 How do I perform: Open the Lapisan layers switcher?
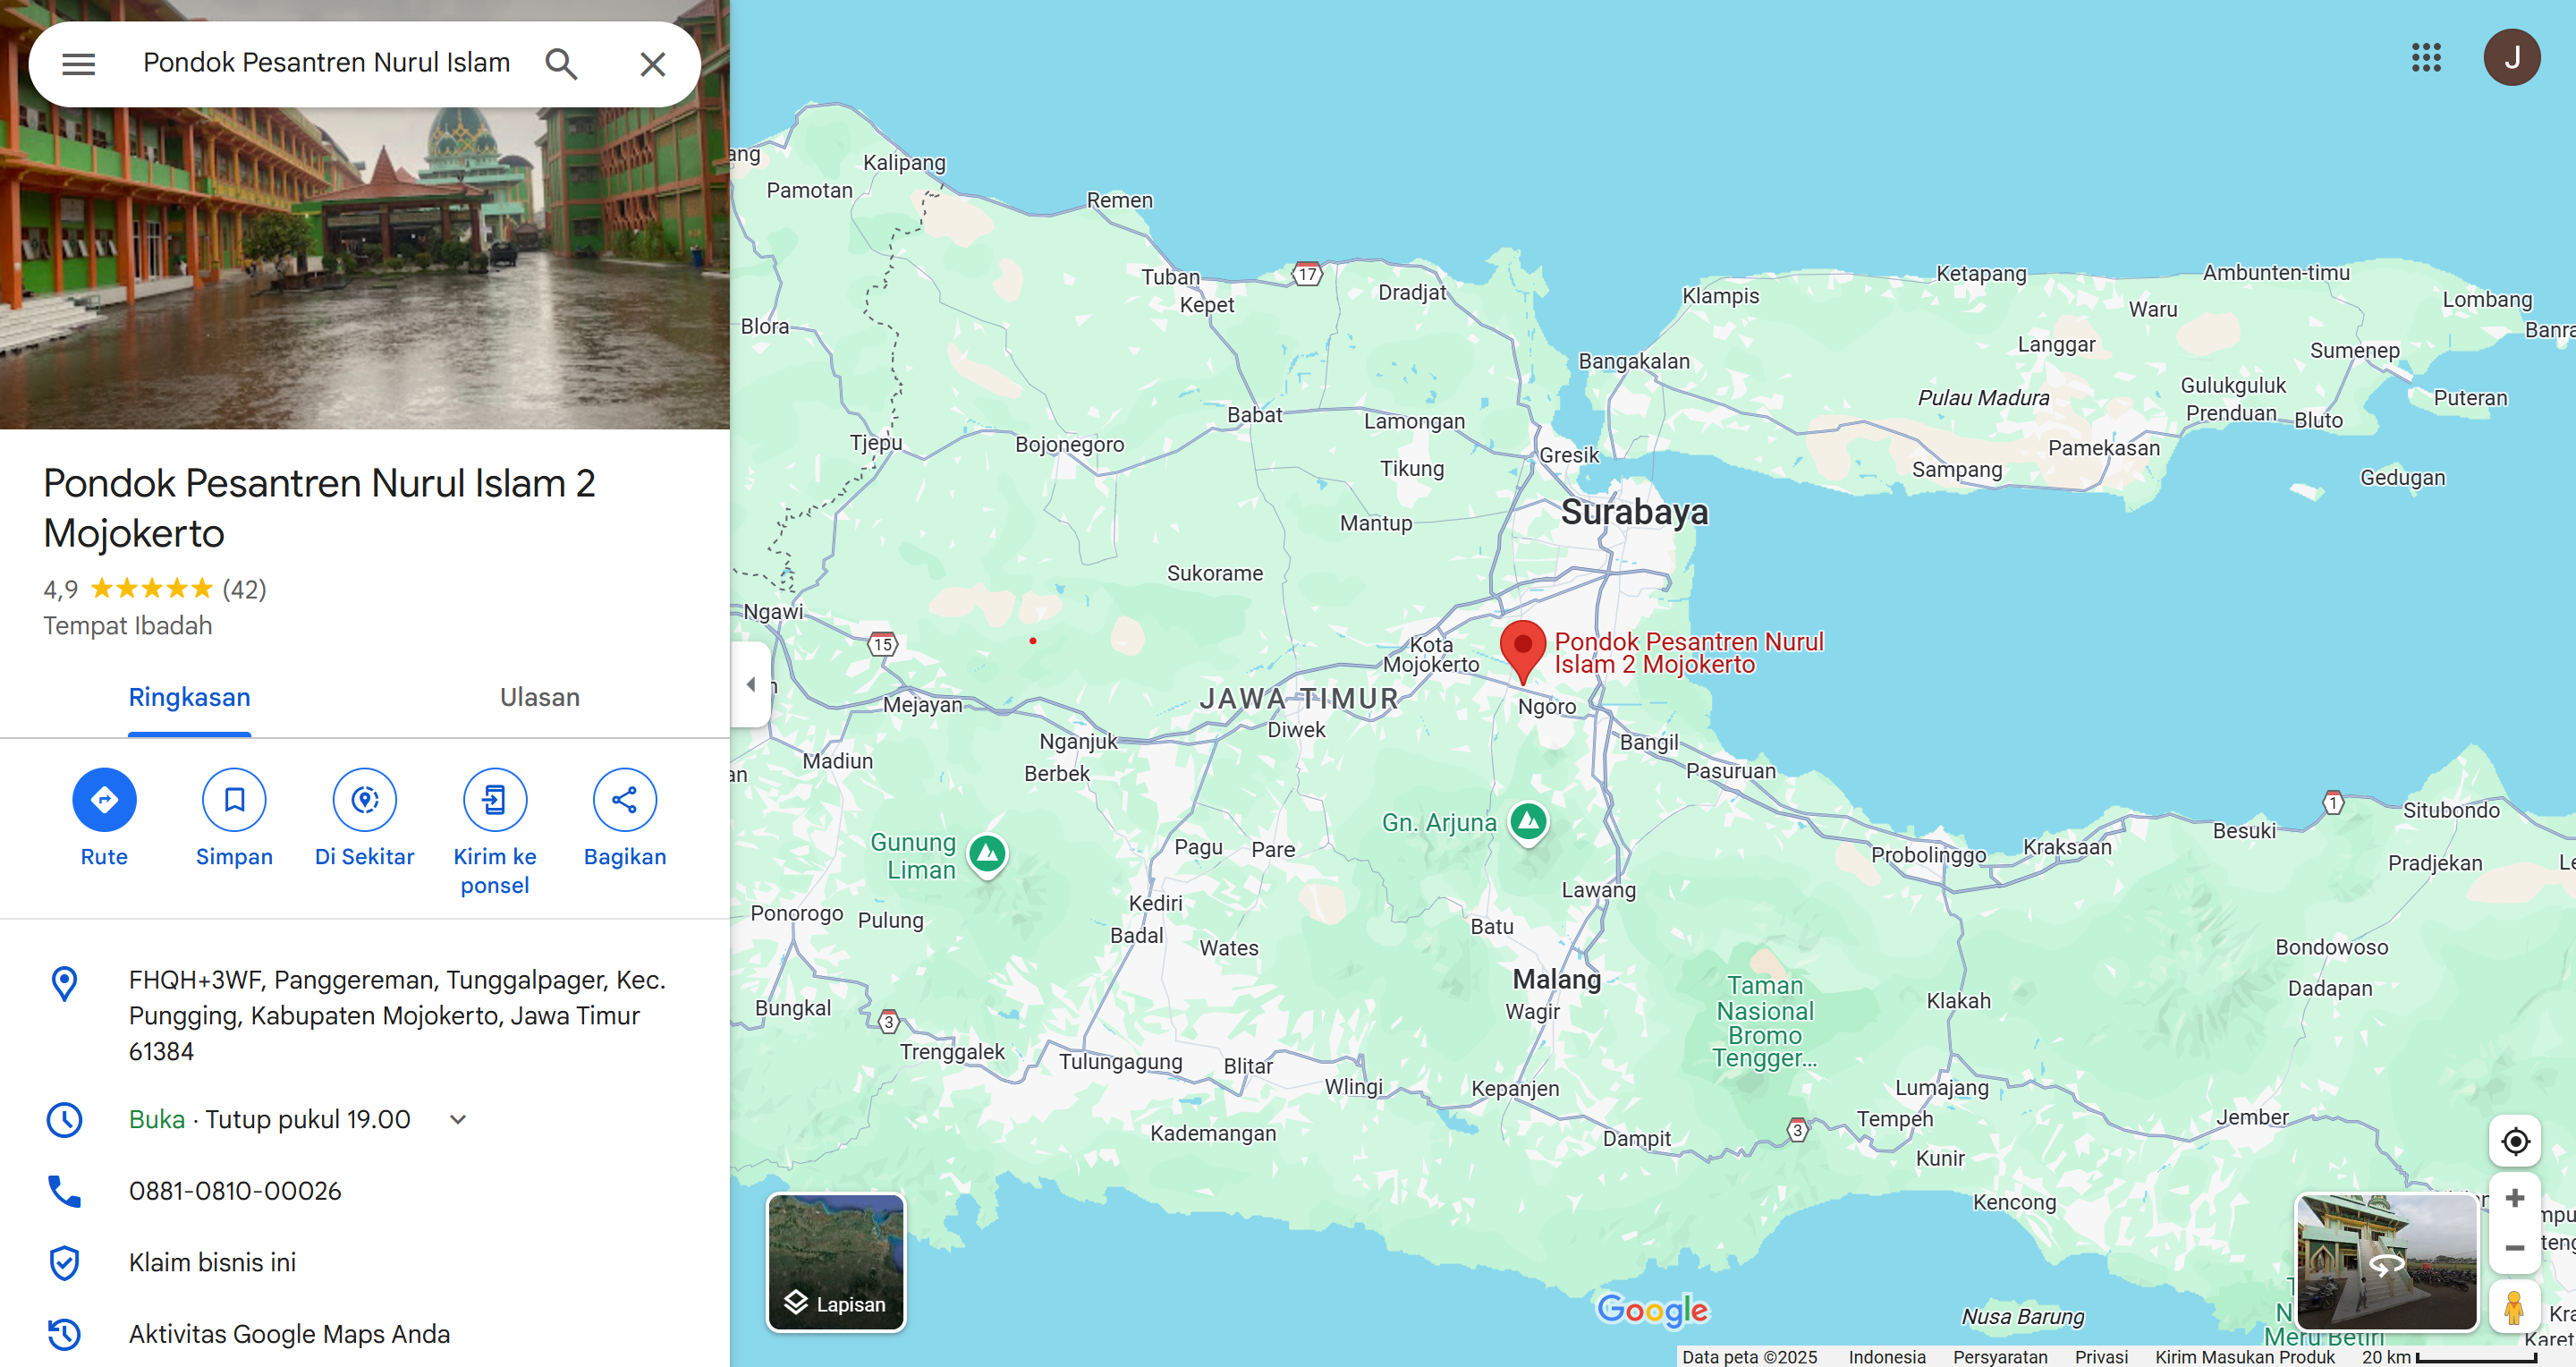click(x=836, y=1262)
